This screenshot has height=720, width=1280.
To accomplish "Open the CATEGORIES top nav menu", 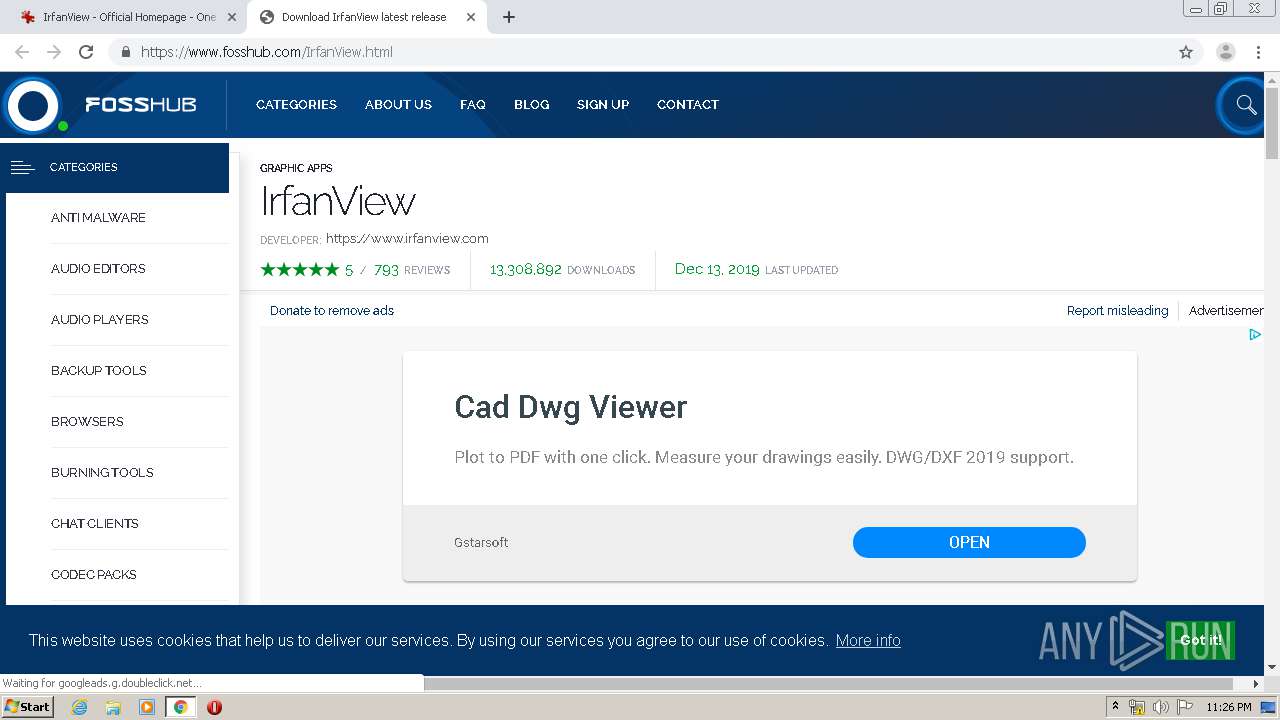I will pyautogui.click(x=296, y=104).
